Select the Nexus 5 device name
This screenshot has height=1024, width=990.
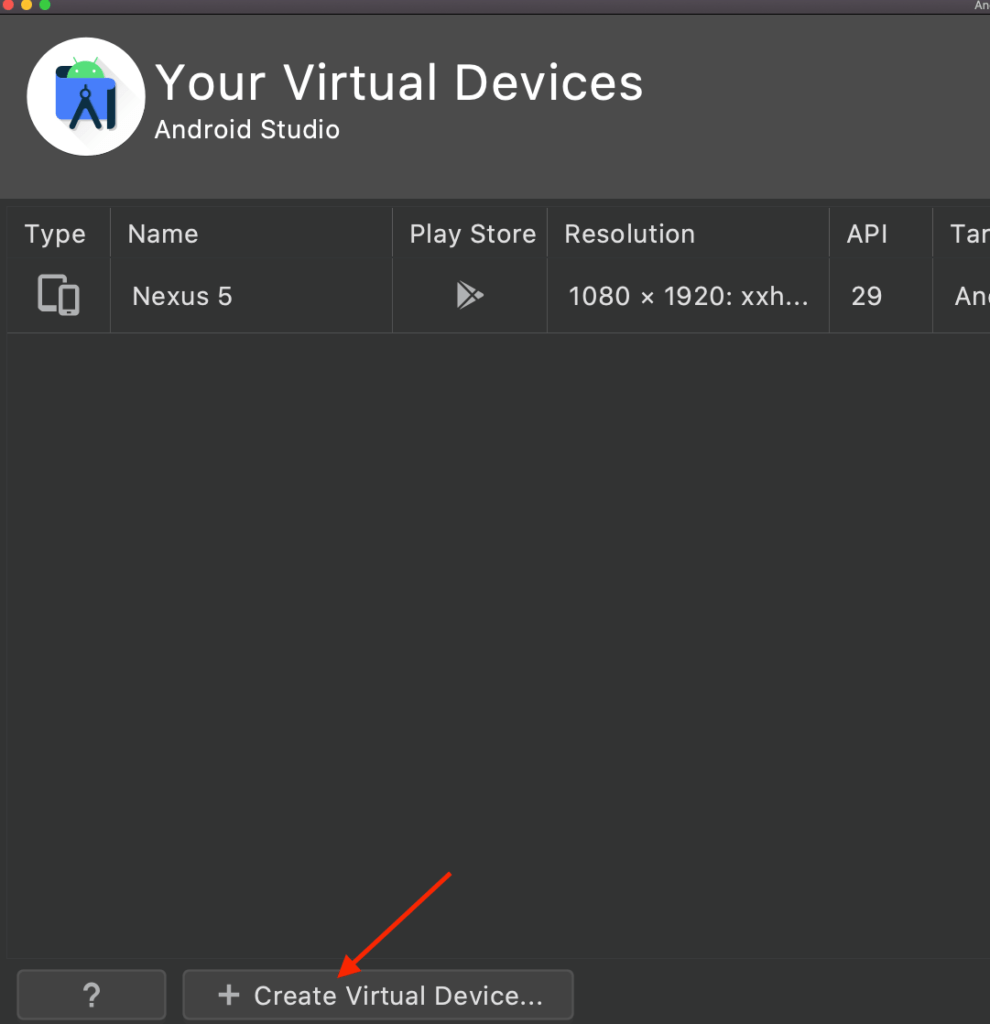pos(182,296)
